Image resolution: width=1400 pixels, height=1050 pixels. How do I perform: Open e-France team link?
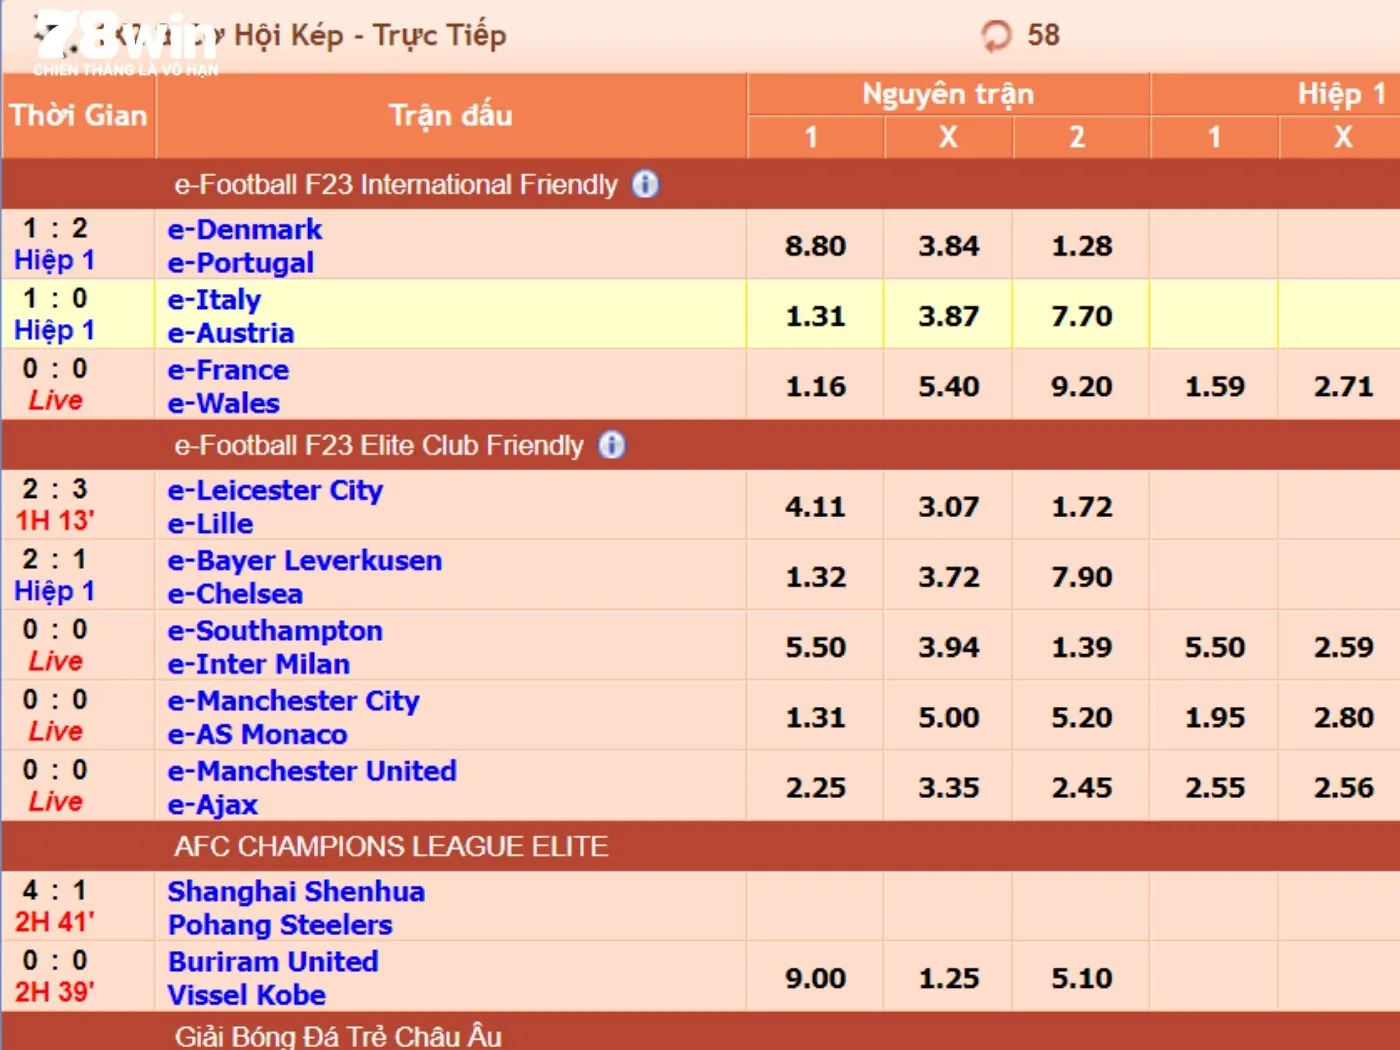click(x=228, y=370)
